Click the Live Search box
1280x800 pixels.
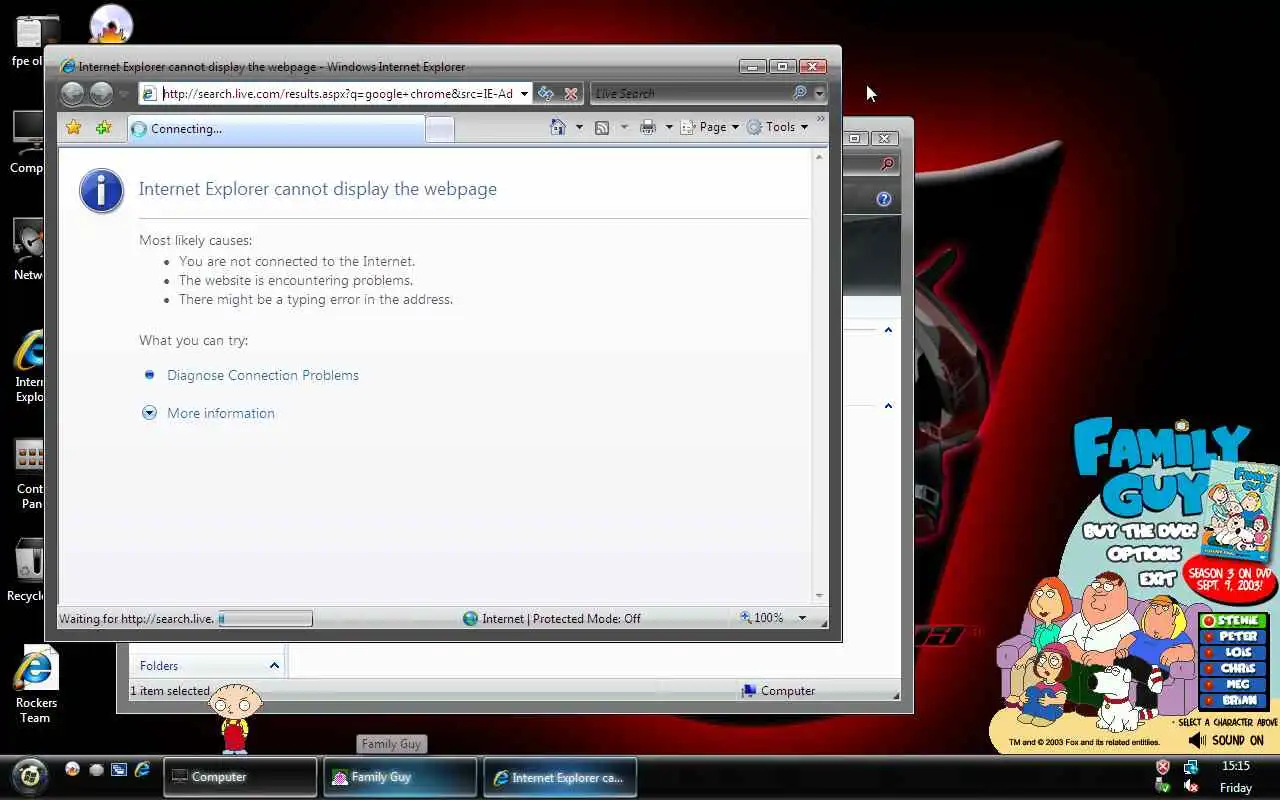(x=690, y=93)
